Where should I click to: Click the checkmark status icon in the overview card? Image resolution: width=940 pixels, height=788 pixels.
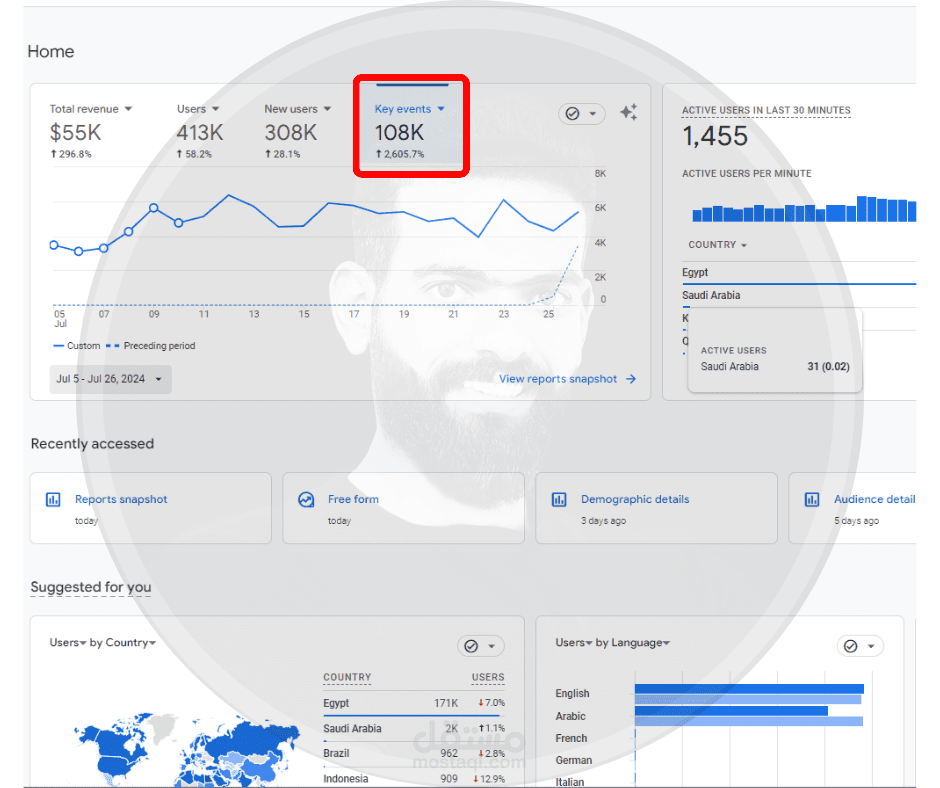(x=573, y=113)
